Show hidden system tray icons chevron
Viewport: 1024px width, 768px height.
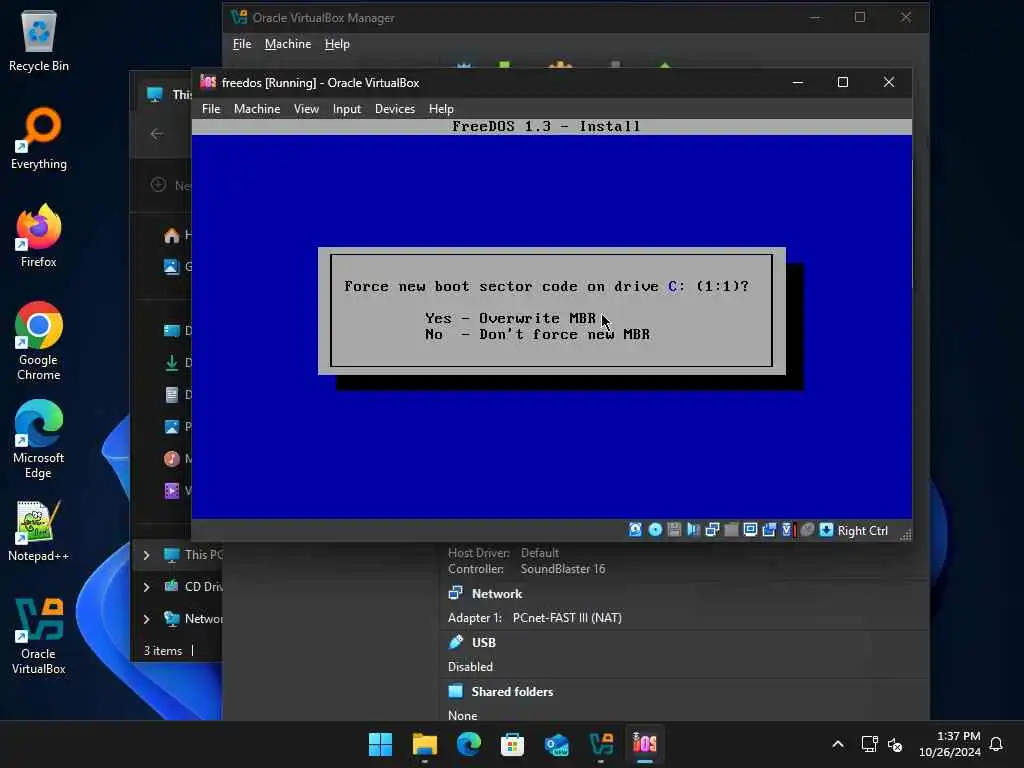click(x=838, y=744)
